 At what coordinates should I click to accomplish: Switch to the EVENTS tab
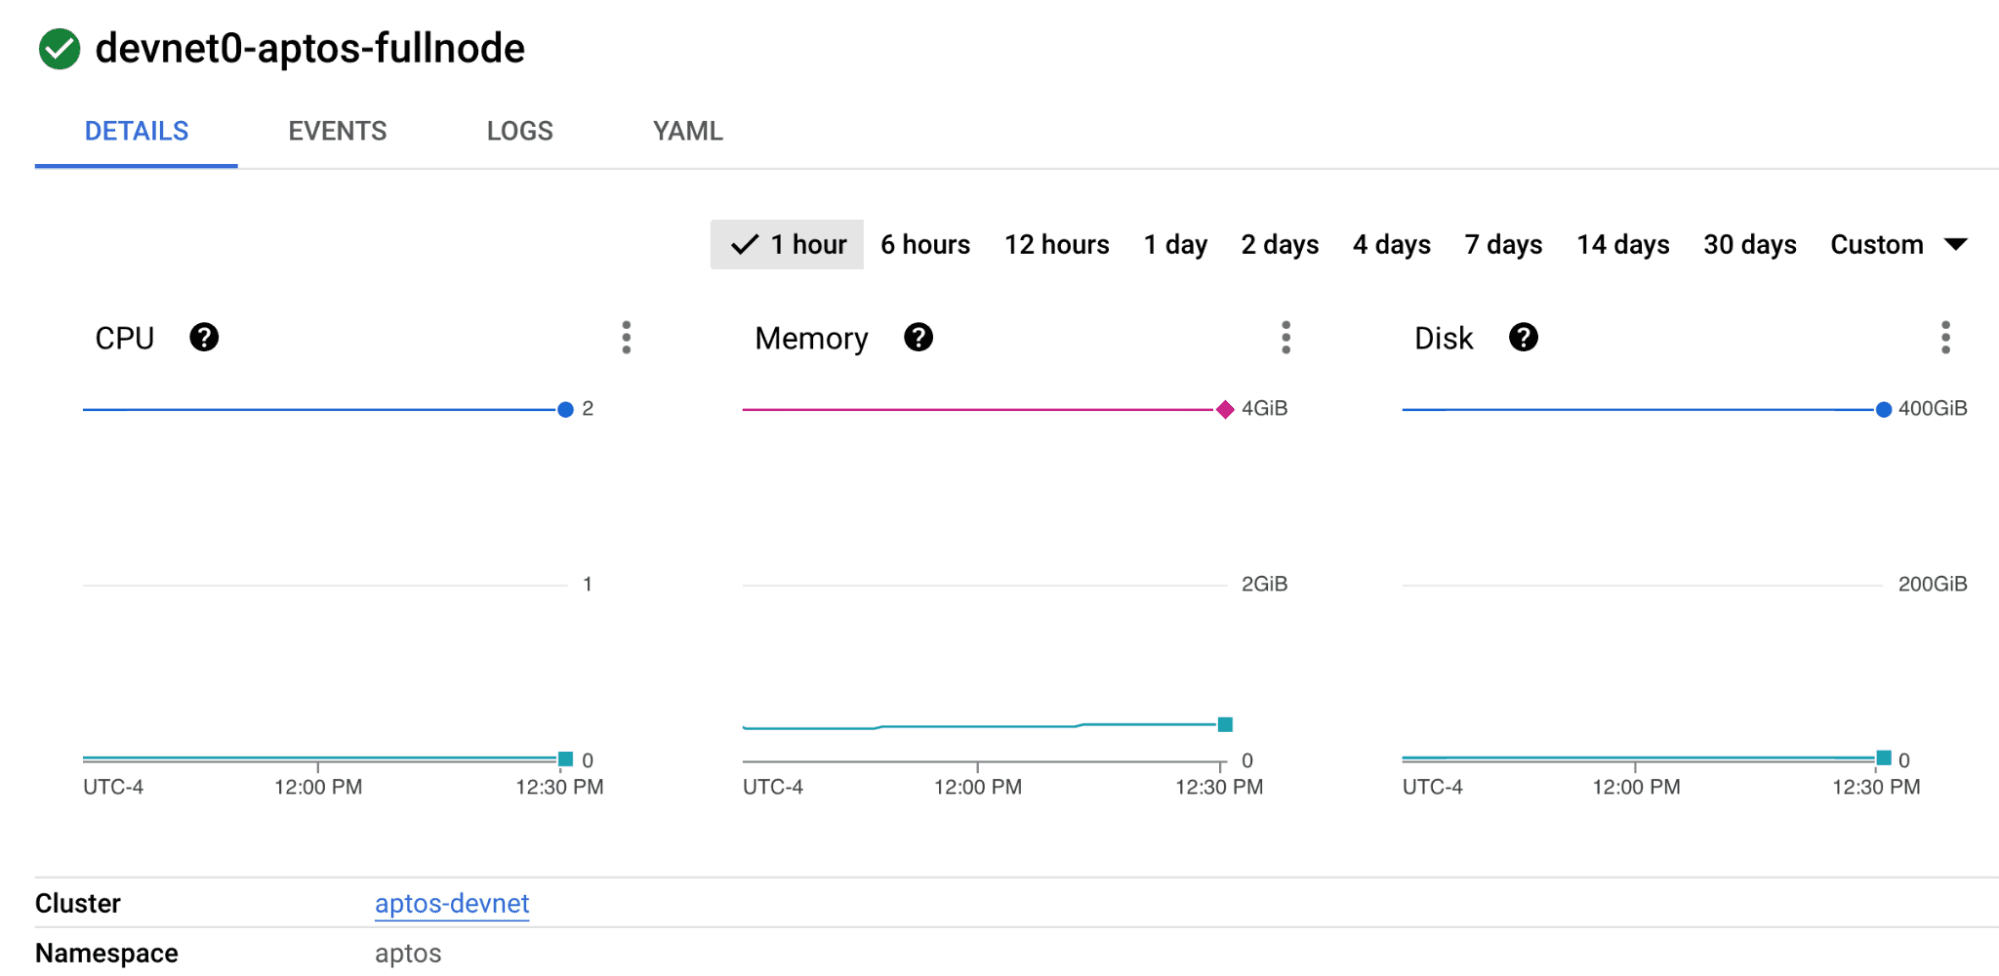tap(337, 130)
